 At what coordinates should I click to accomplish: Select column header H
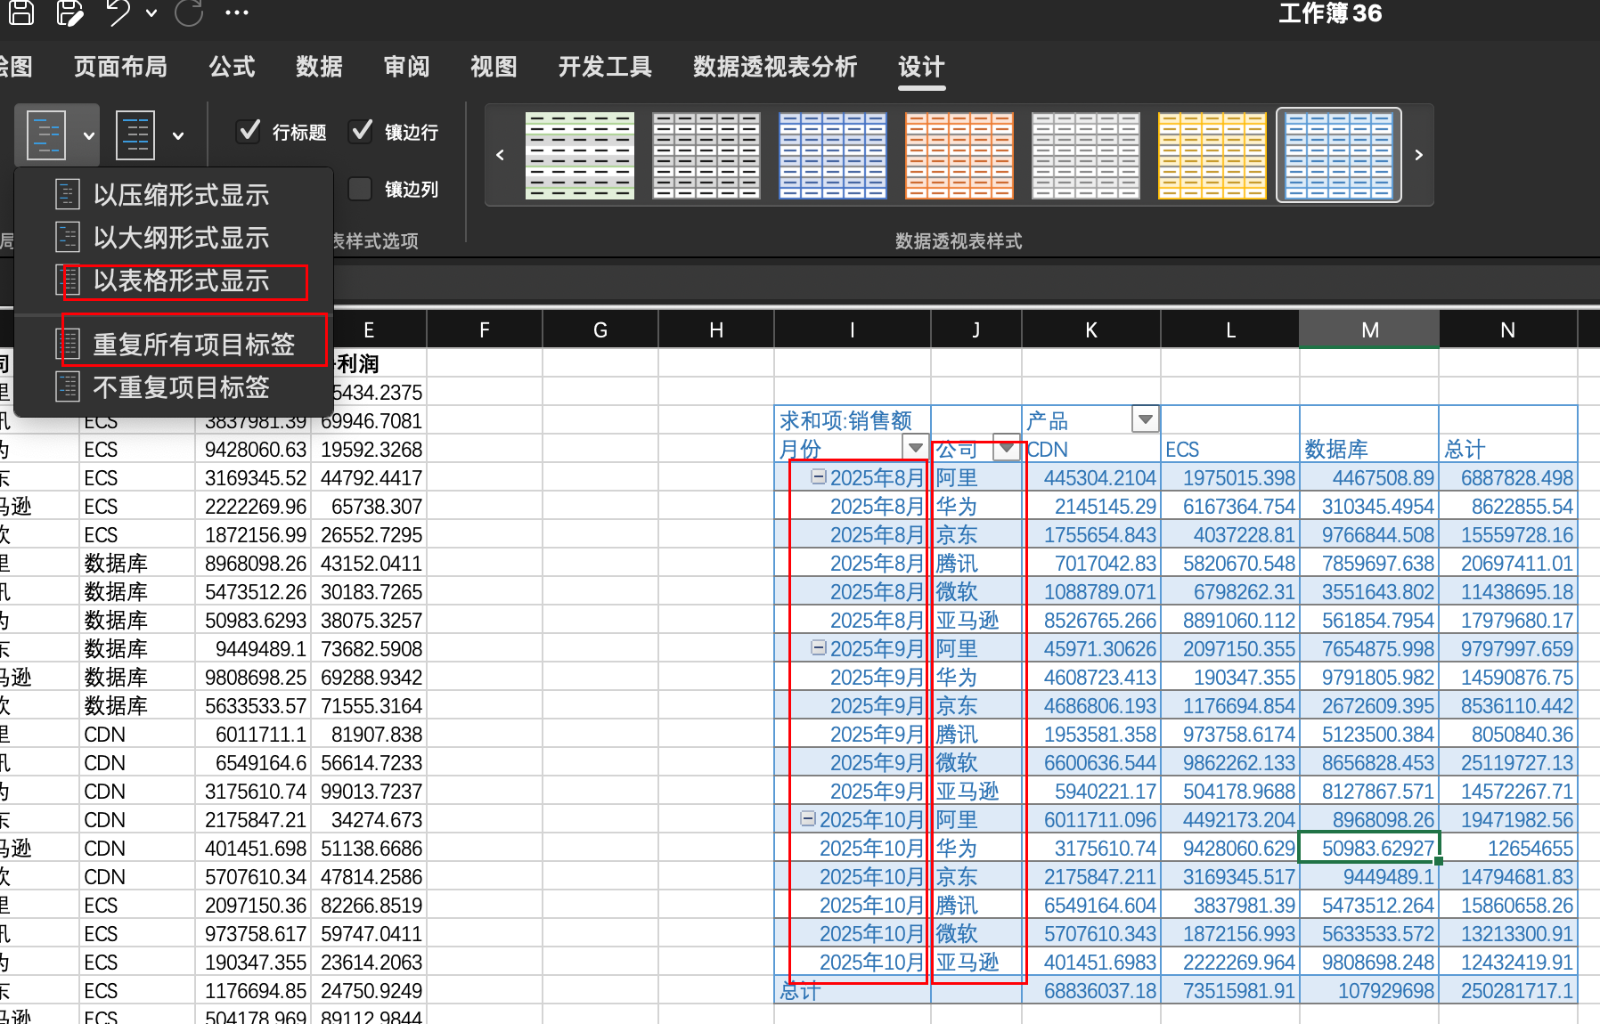[716, 330]
